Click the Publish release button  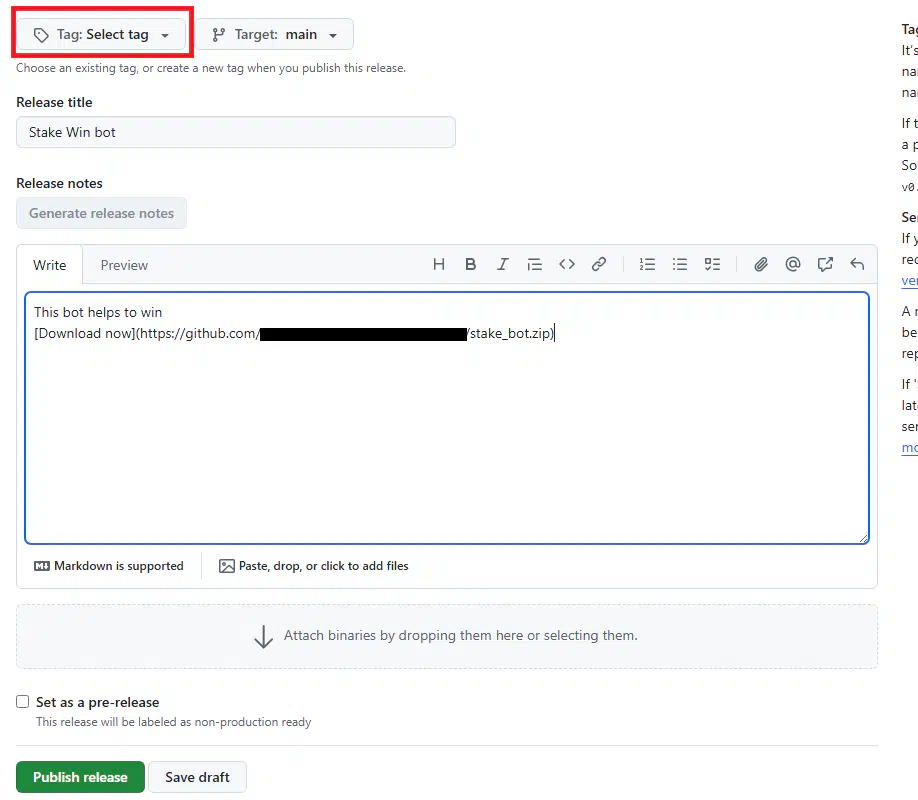[x=80, y=777]
